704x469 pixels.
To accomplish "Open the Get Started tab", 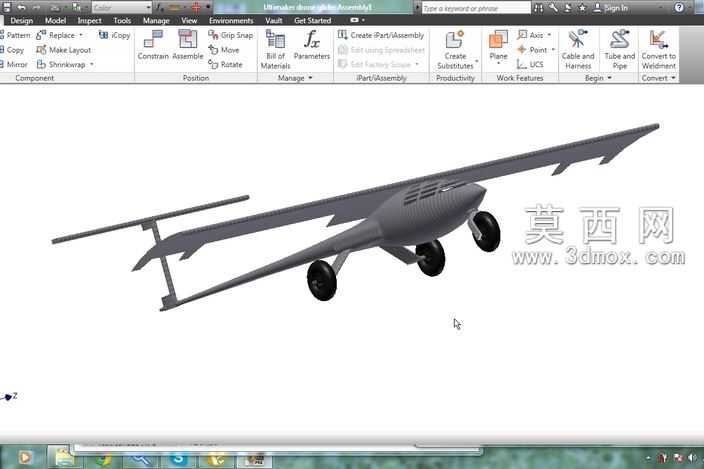I will (312, 21).
